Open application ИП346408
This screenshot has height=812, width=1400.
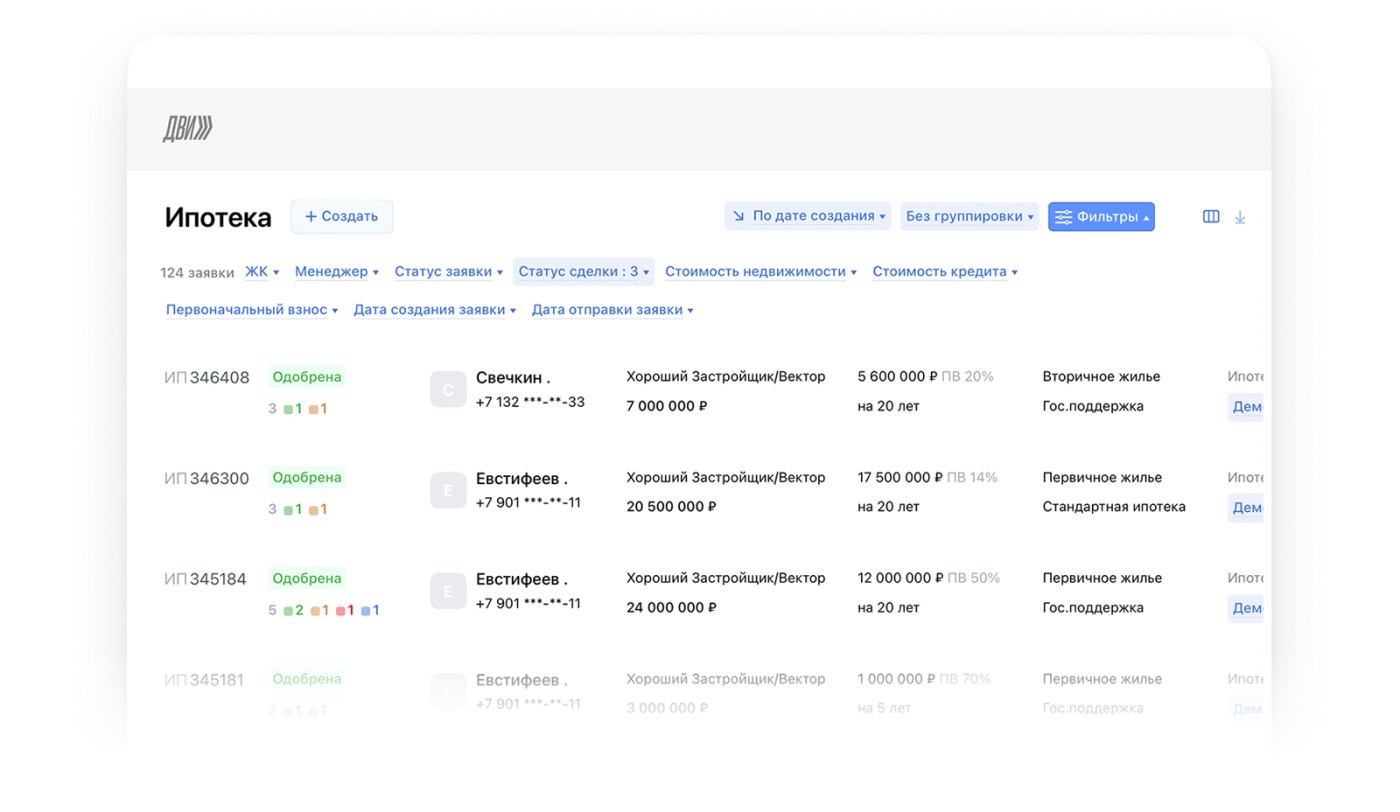207,378
